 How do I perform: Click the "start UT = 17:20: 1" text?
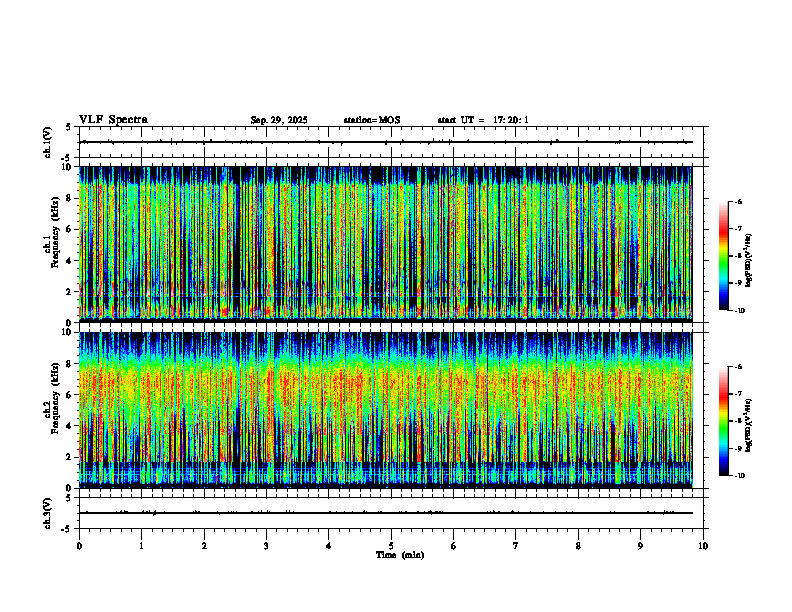483,120
